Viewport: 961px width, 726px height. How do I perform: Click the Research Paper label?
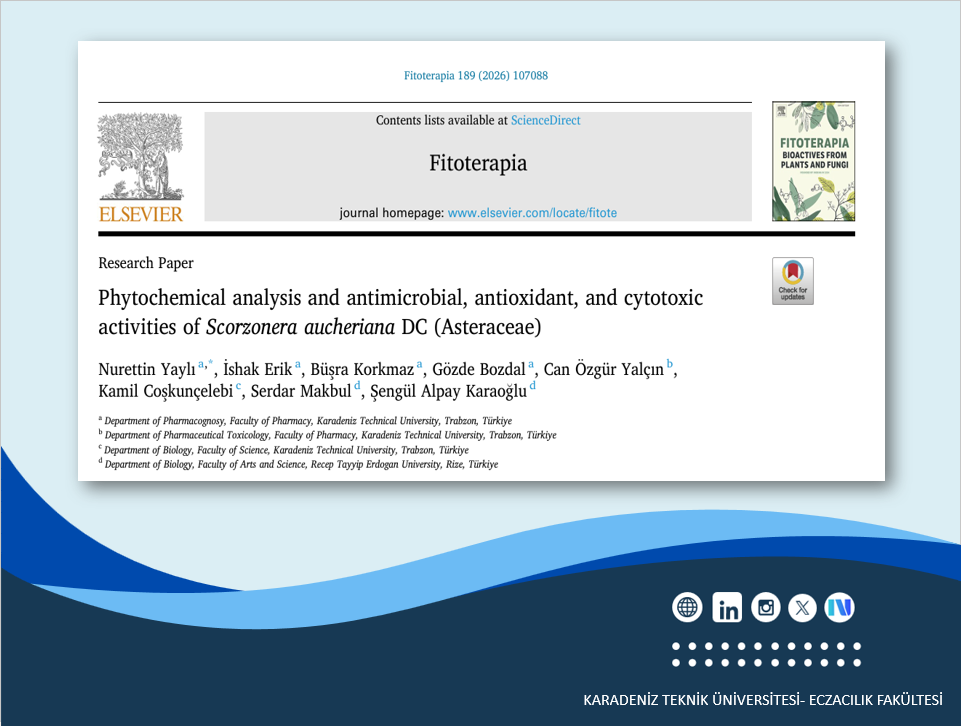click(x=146, y=263)
